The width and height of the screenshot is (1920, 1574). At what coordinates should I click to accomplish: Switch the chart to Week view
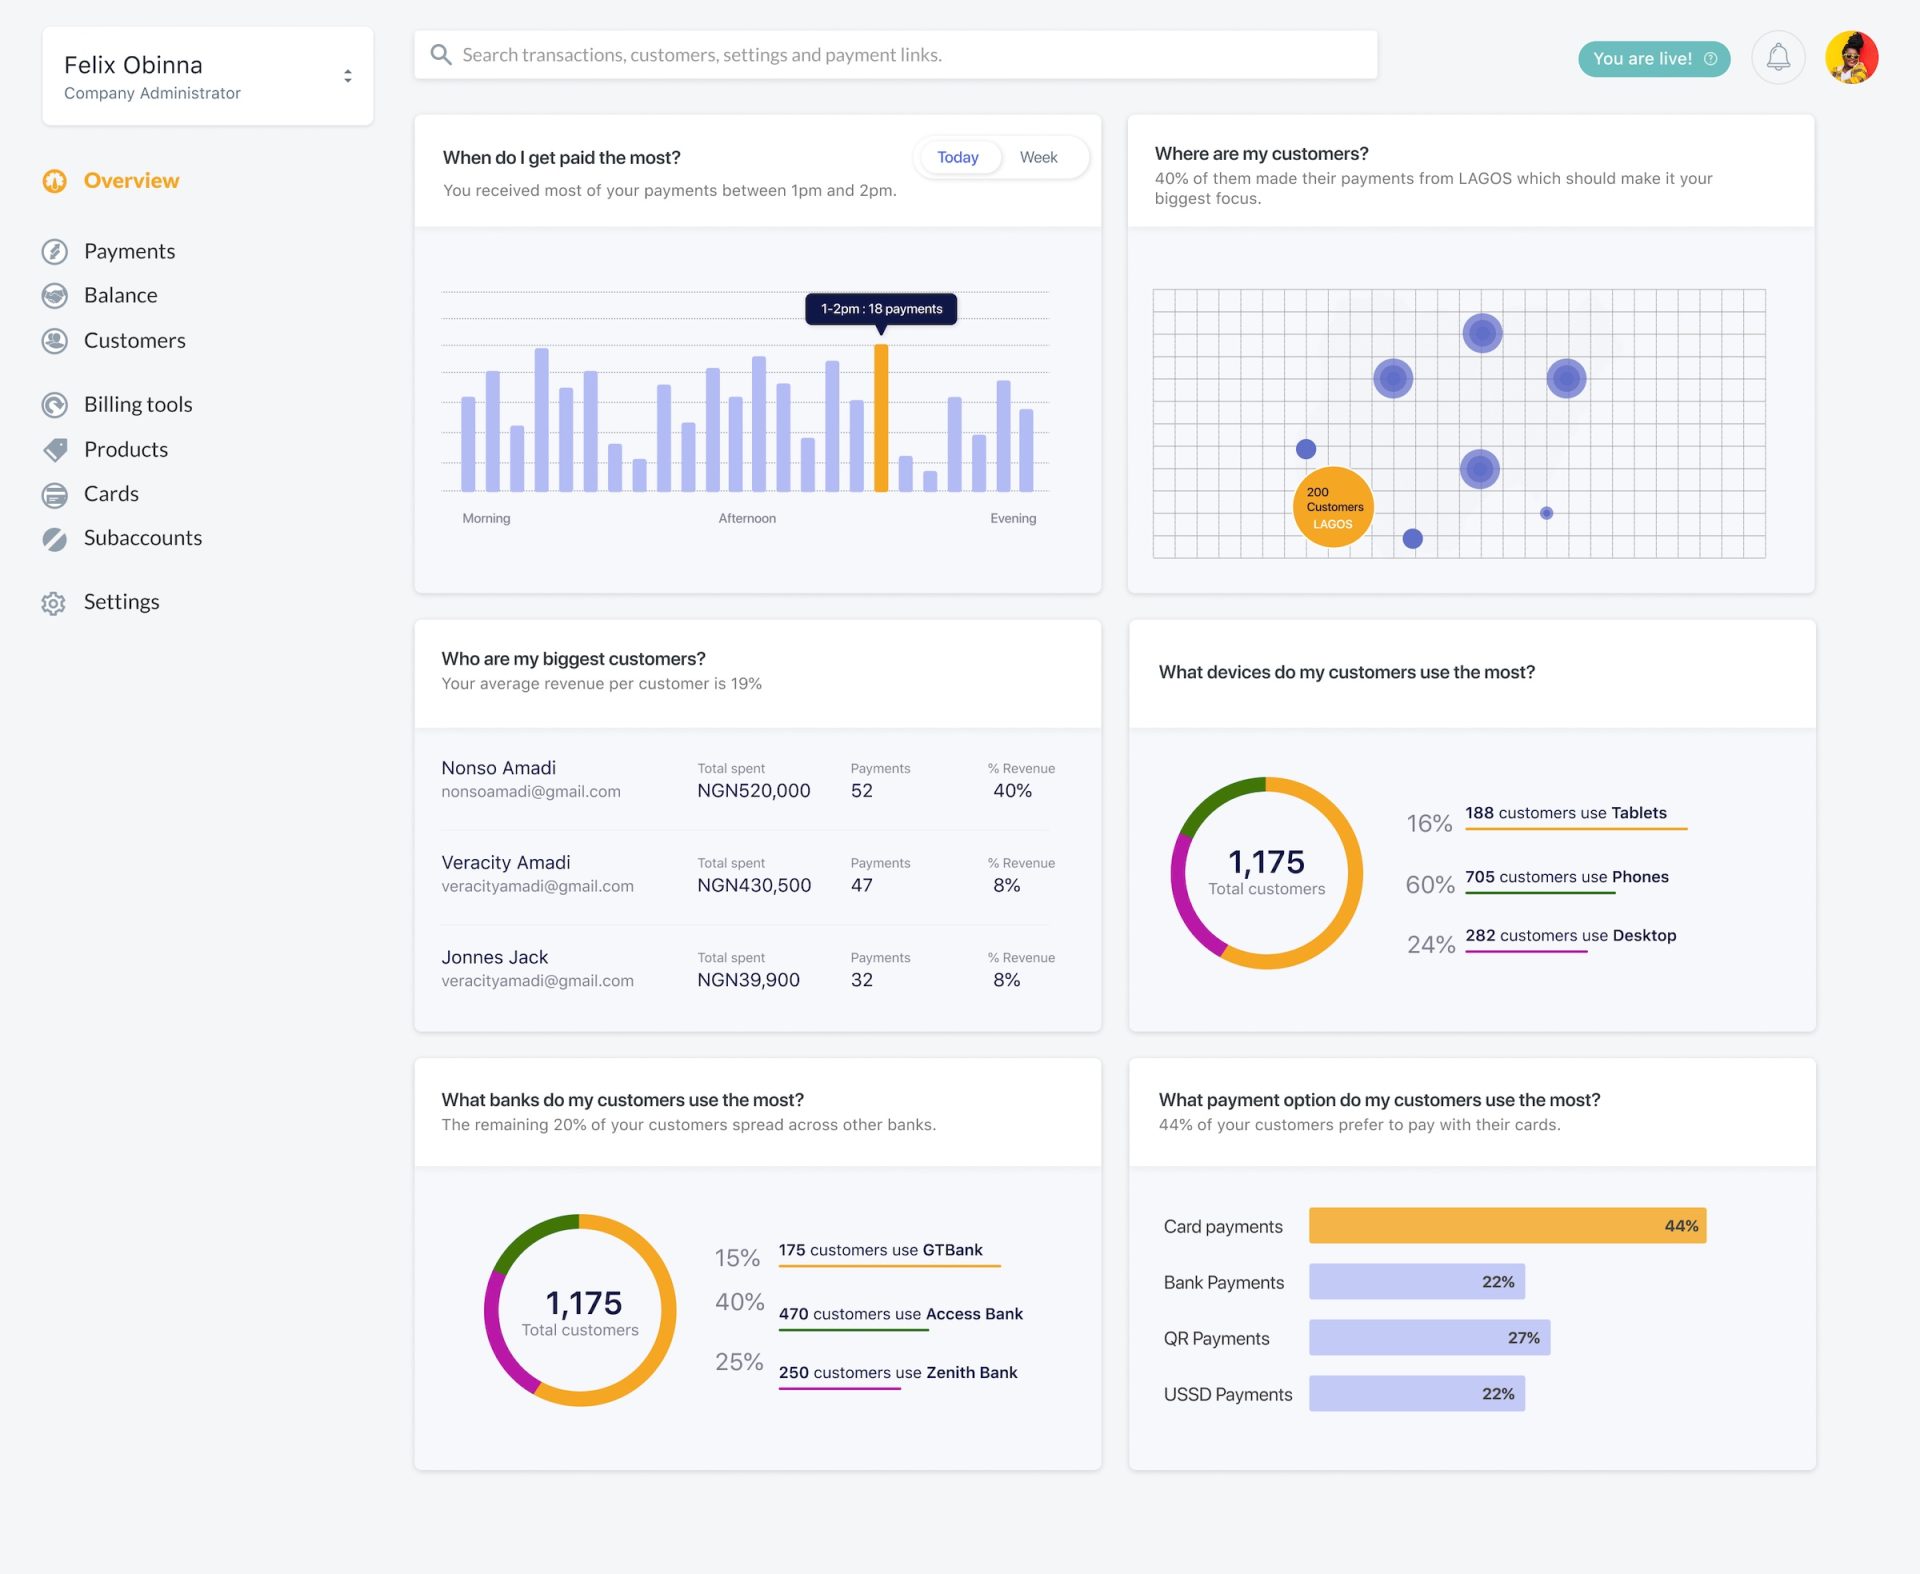(1038, 157)
